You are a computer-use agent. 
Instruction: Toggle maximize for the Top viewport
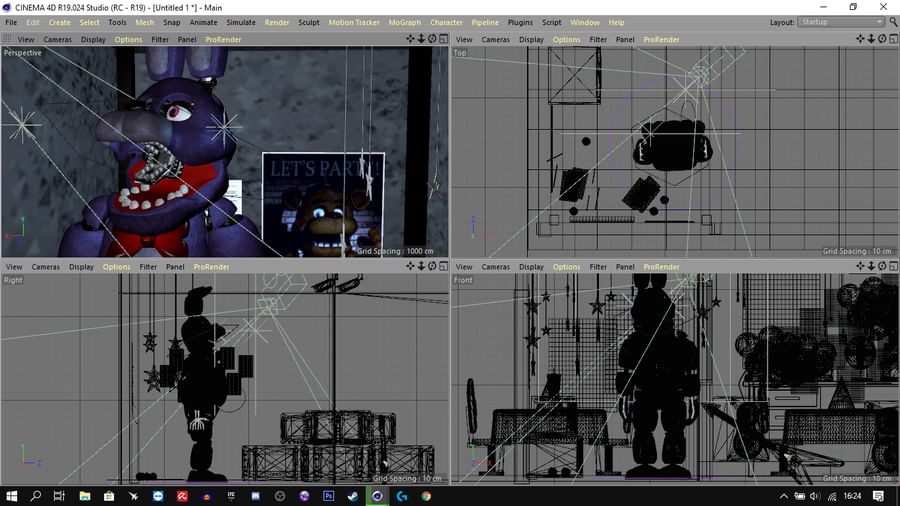(894, 39)
